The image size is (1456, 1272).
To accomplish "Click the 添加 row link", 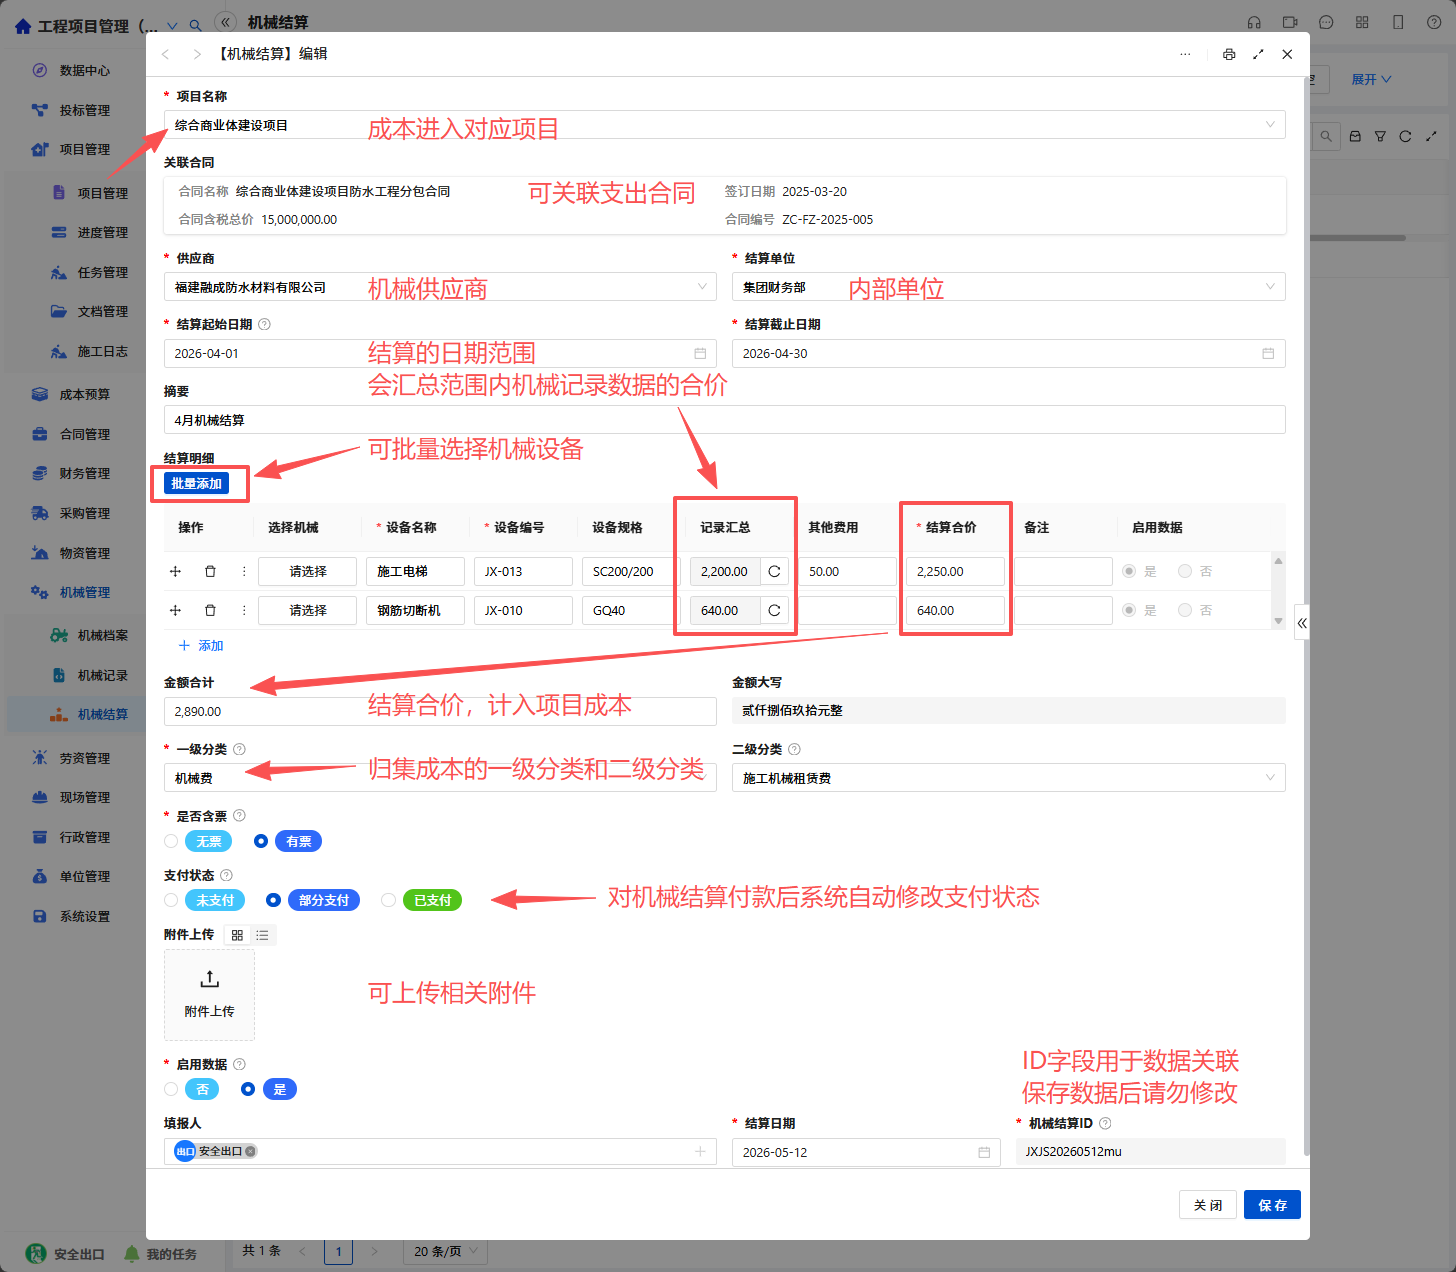I will coord(201,646).
